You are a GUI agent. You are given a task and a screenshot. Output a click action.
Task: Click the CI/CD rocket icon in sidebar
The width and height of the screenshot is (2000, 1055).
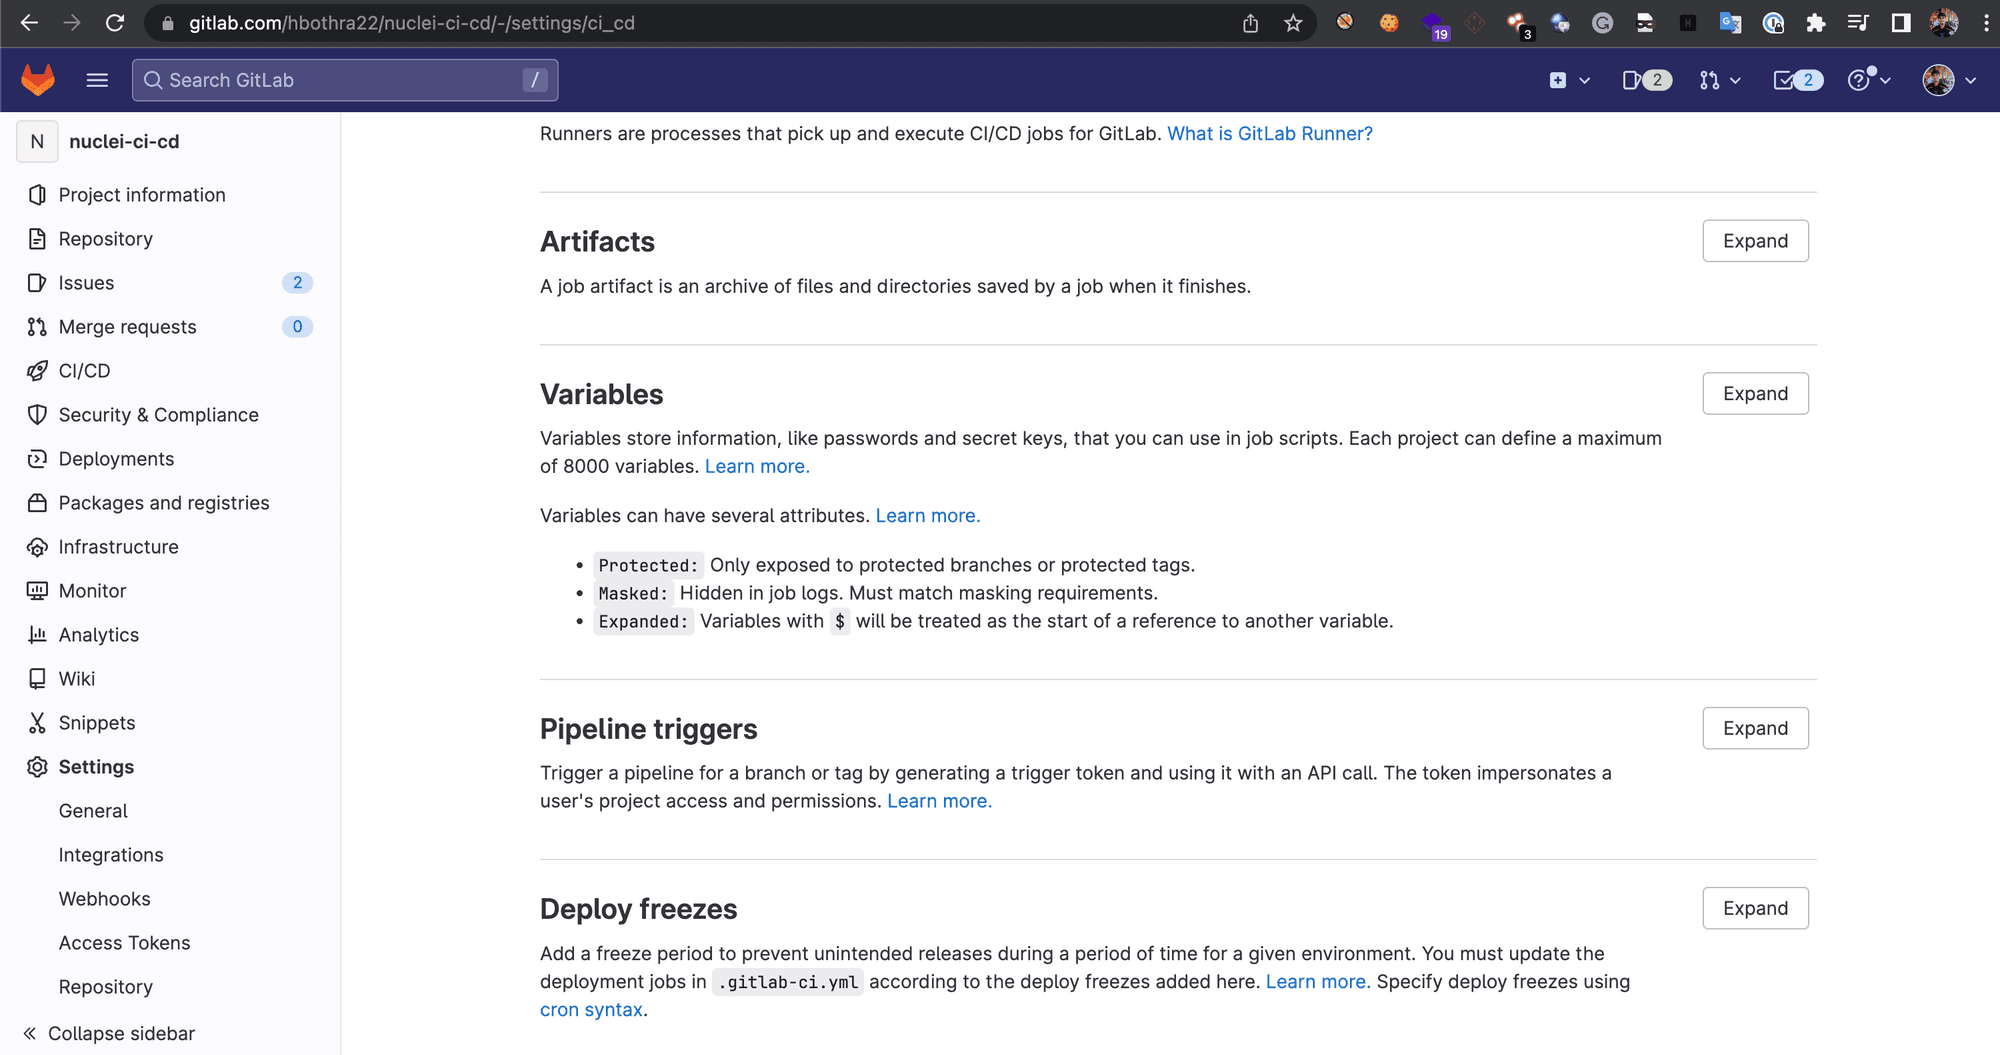pos(37,371)
